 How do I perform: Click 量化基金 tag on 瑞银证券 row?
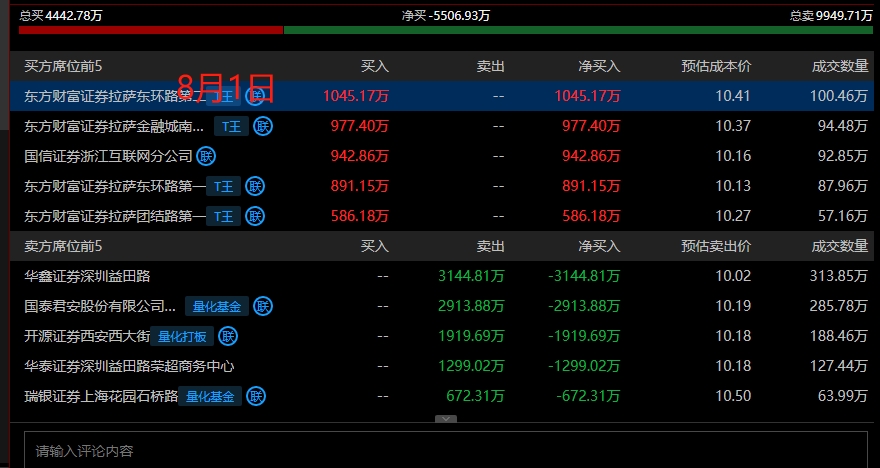point(210,397)
